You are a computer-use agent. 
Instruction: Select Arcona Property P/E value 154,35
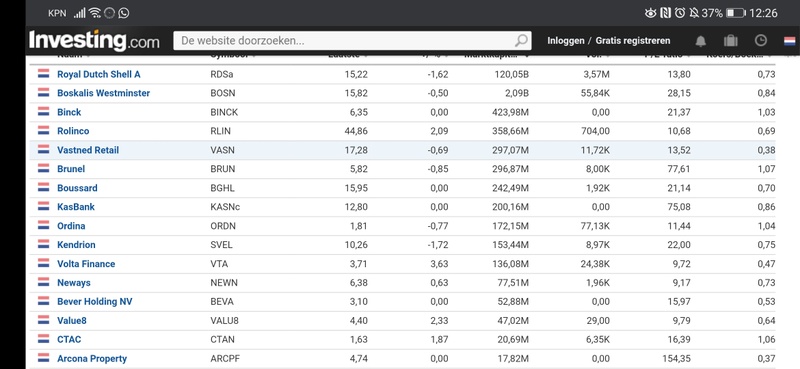pyautogui.click(x=676, y=359)
